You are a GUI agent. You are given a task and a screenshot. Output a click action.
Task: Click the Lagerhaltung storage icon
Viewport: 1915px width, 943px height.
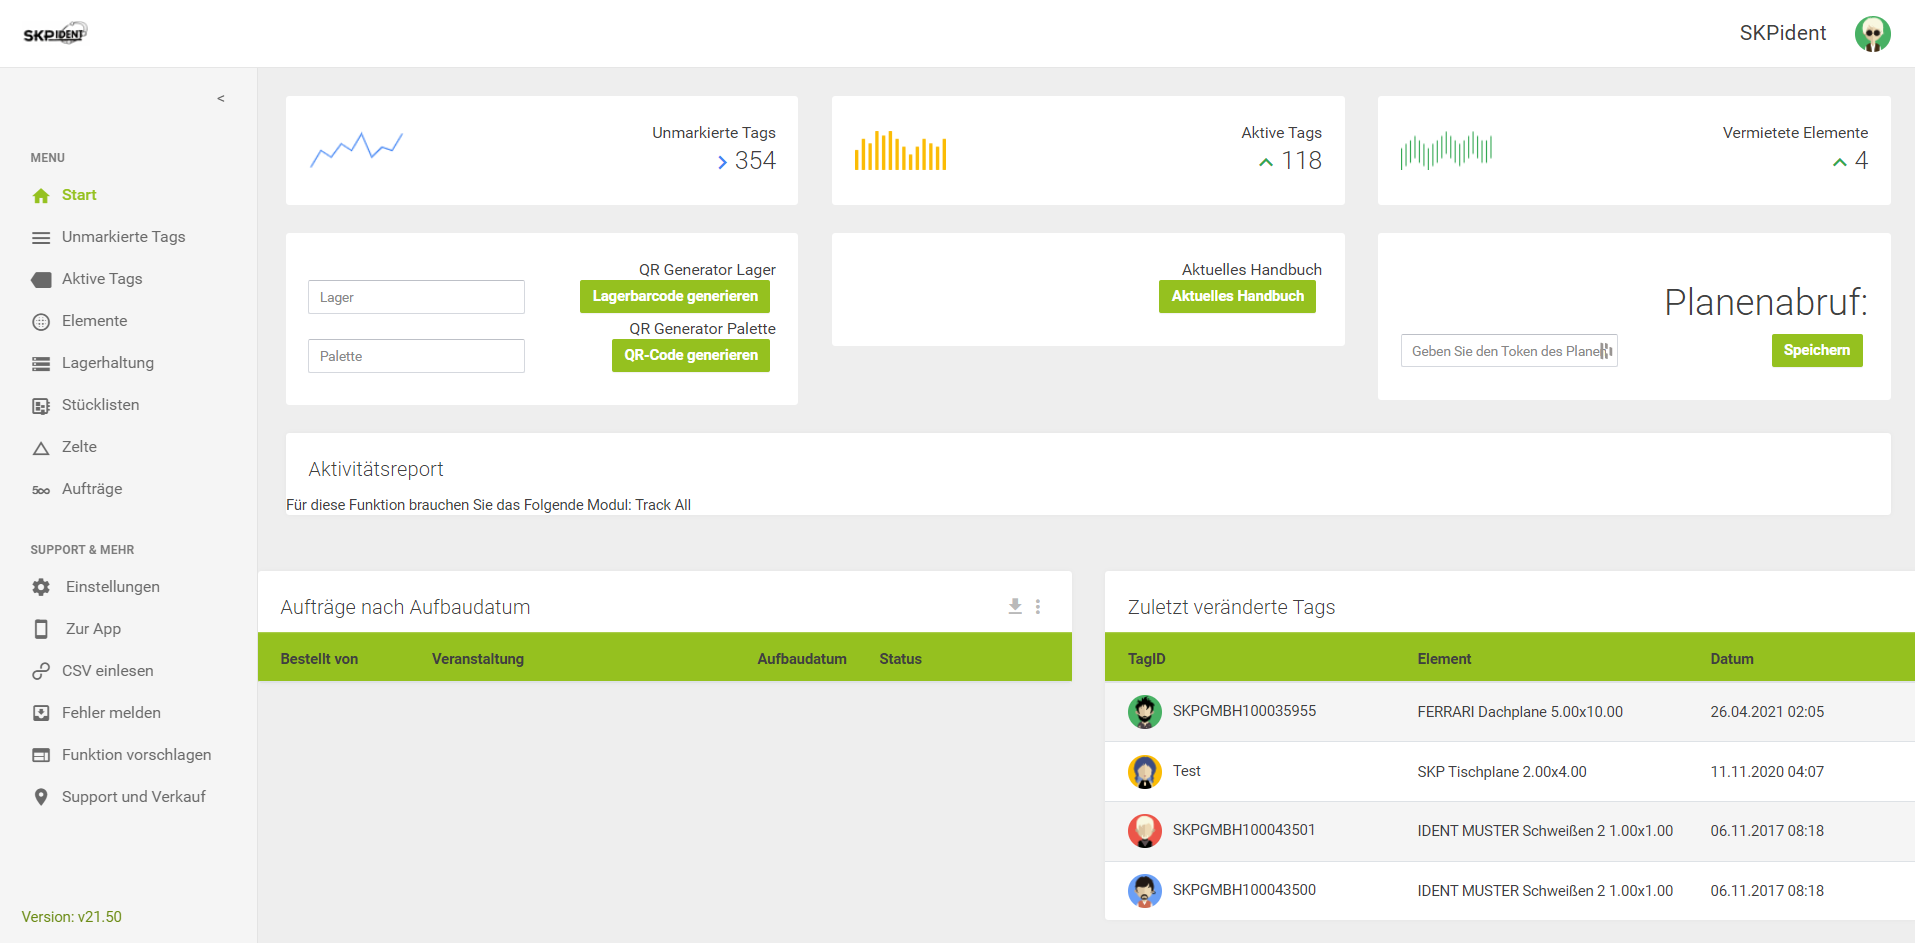pyautogui.click(x=41, y=364)
